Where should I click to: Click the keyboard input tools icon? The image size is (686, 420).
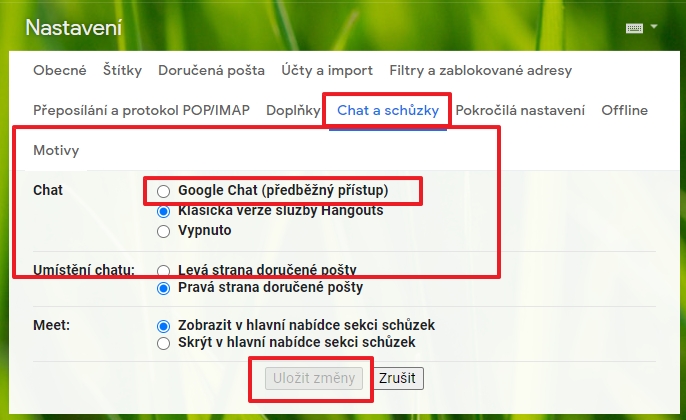634,28
